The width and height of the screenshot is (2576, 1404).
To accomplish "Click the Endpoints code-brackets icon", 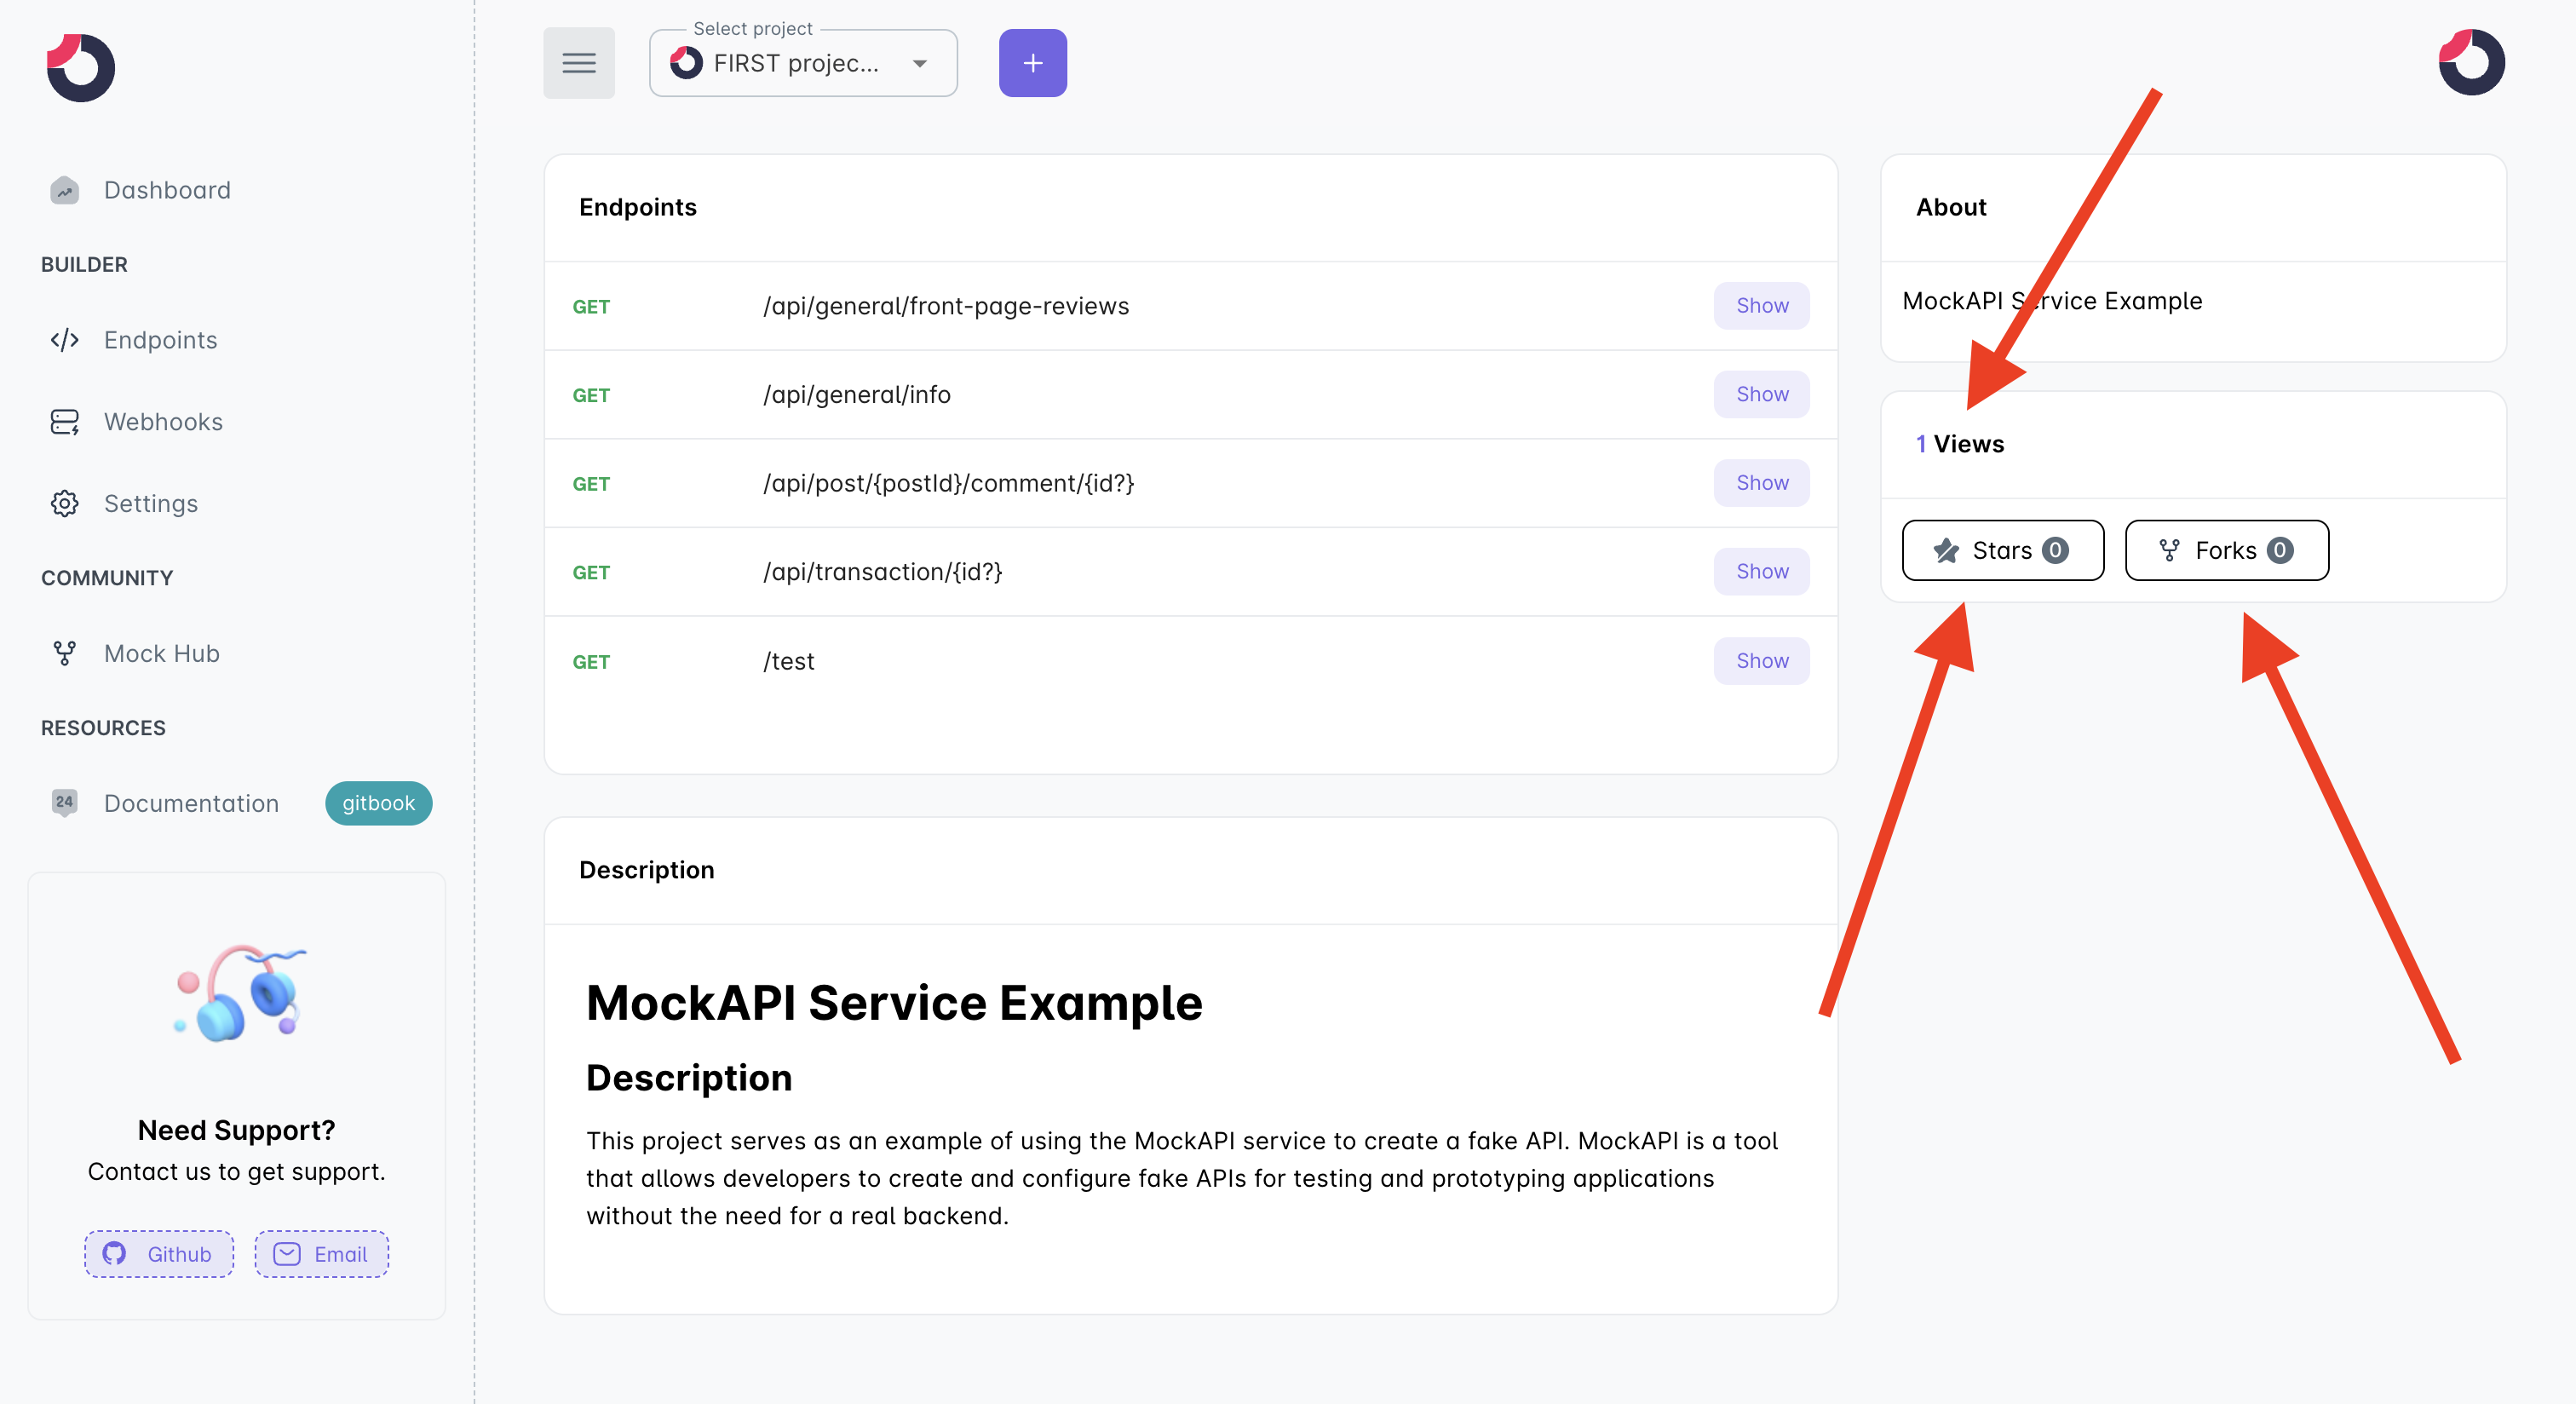I will pyautogui.click(x=65, y=340).
